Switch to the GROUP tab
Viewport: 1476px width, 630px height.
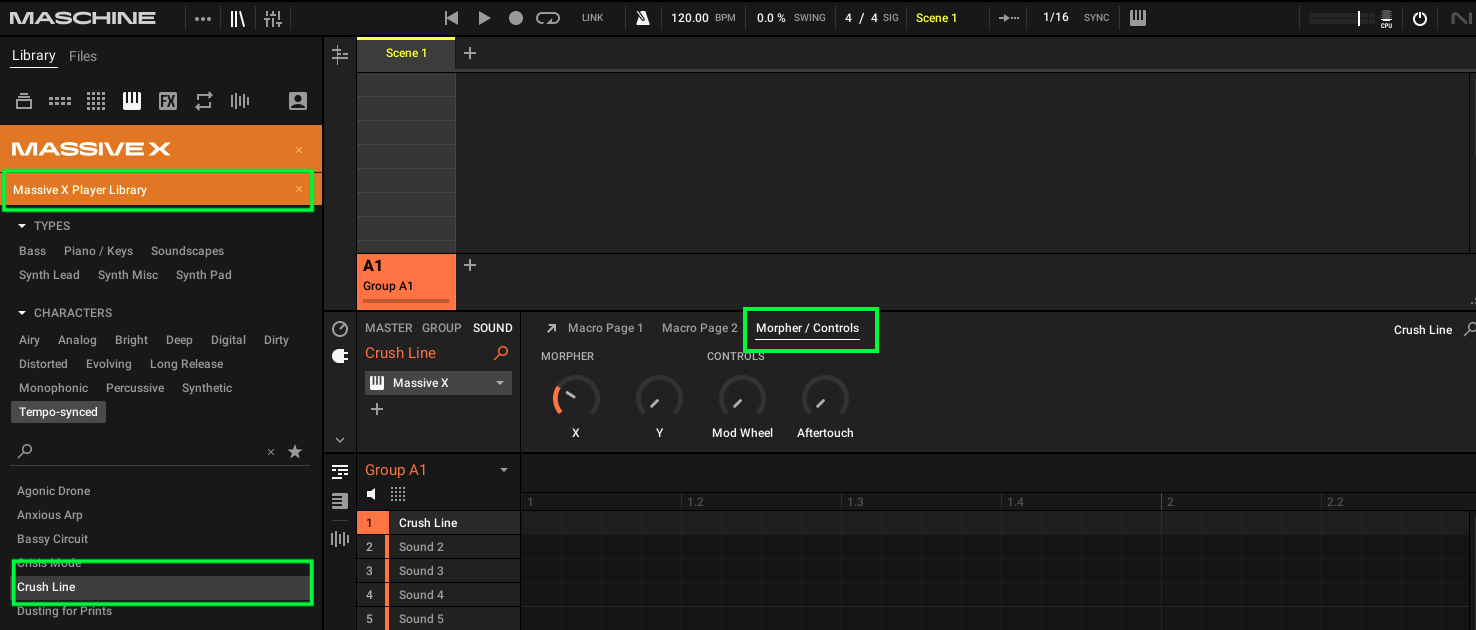pyautogui.click(x=442, y=328)
